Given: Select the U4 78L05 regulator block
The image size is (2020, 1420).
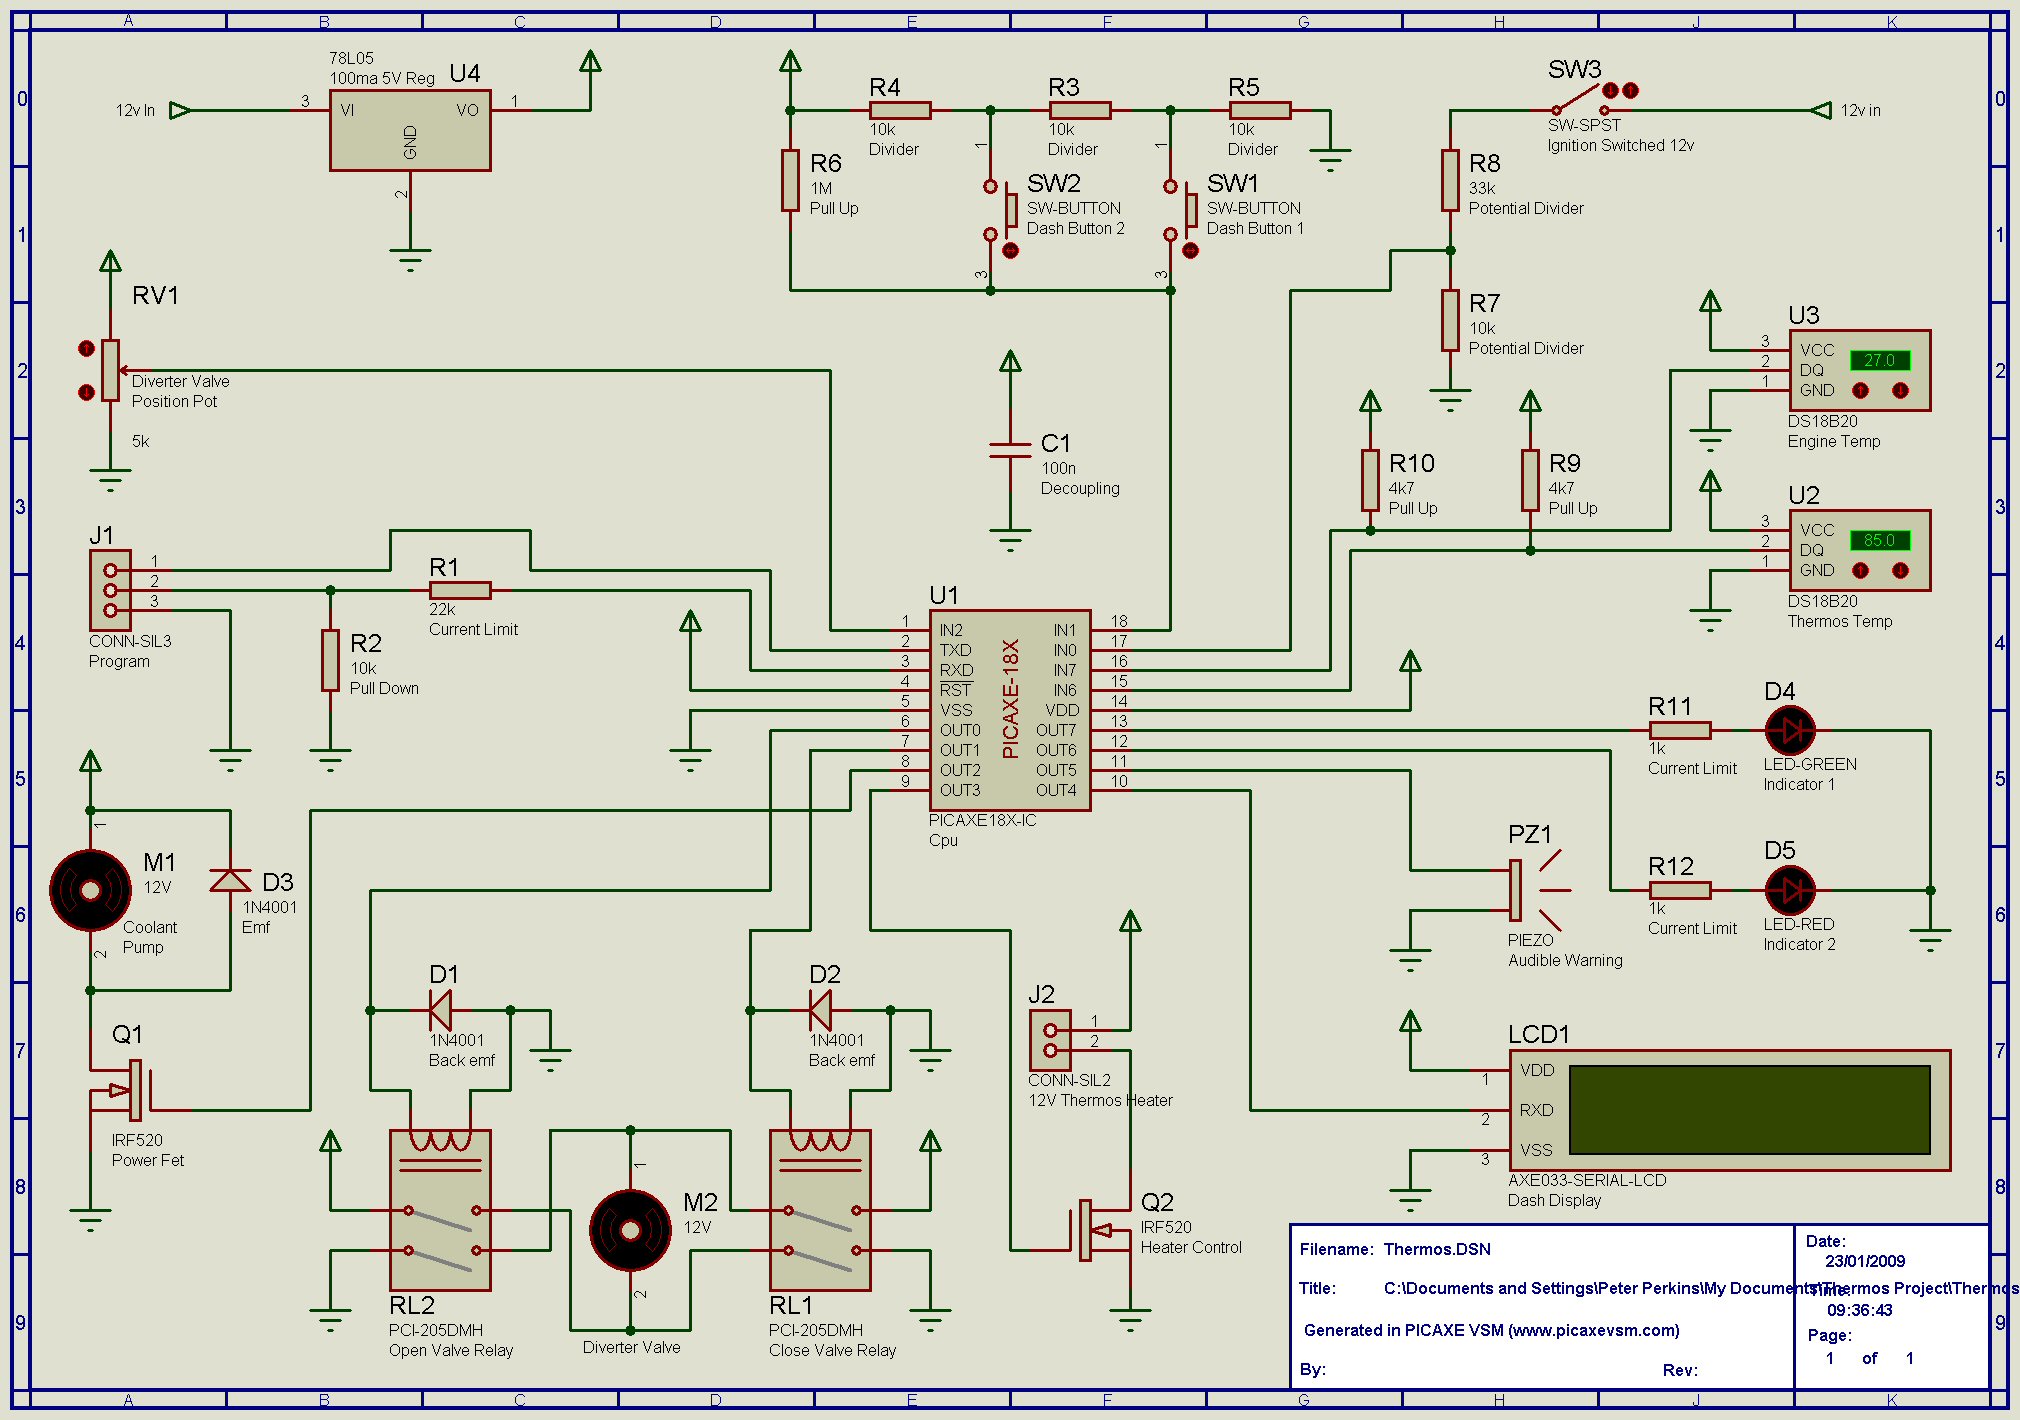Looking at the screenshot, I should [410, 130].
